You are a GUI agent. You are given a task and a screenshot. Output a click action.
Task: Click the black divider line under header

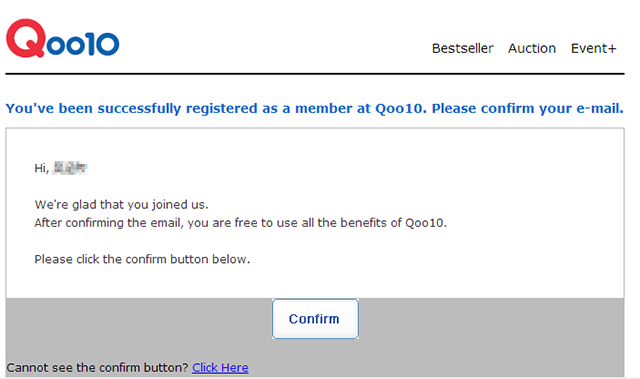(x=315, y=74)
